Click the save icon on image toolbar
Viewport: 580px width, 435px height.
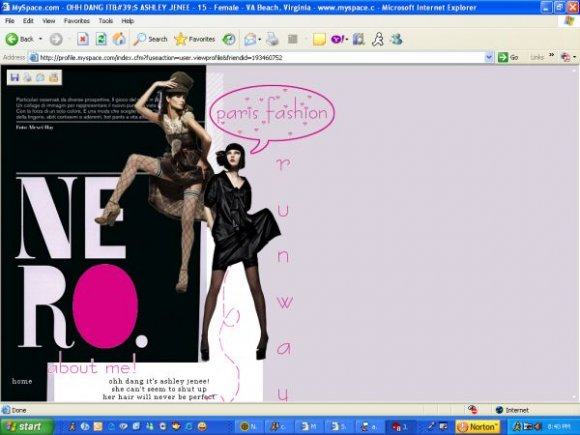tap(15, 77)
